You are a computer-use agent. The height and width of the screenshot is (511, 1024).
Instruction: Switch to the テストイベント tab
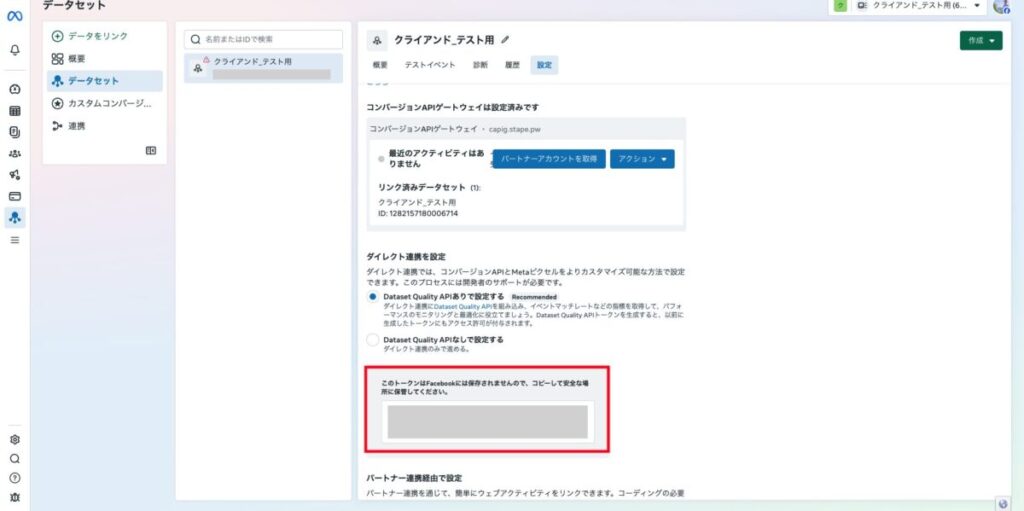pyautogui.click(x=430, y=65)
